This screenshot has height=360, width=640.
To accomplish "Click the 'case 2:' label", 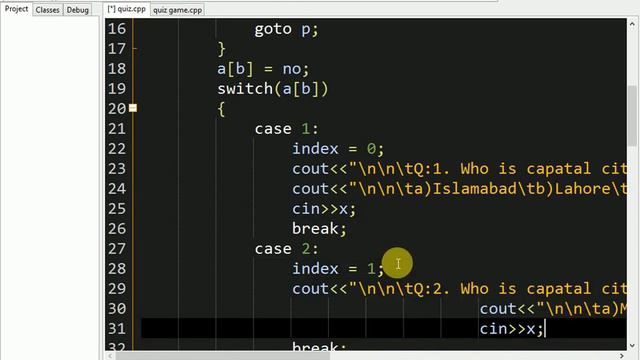I will coord(286,249).
